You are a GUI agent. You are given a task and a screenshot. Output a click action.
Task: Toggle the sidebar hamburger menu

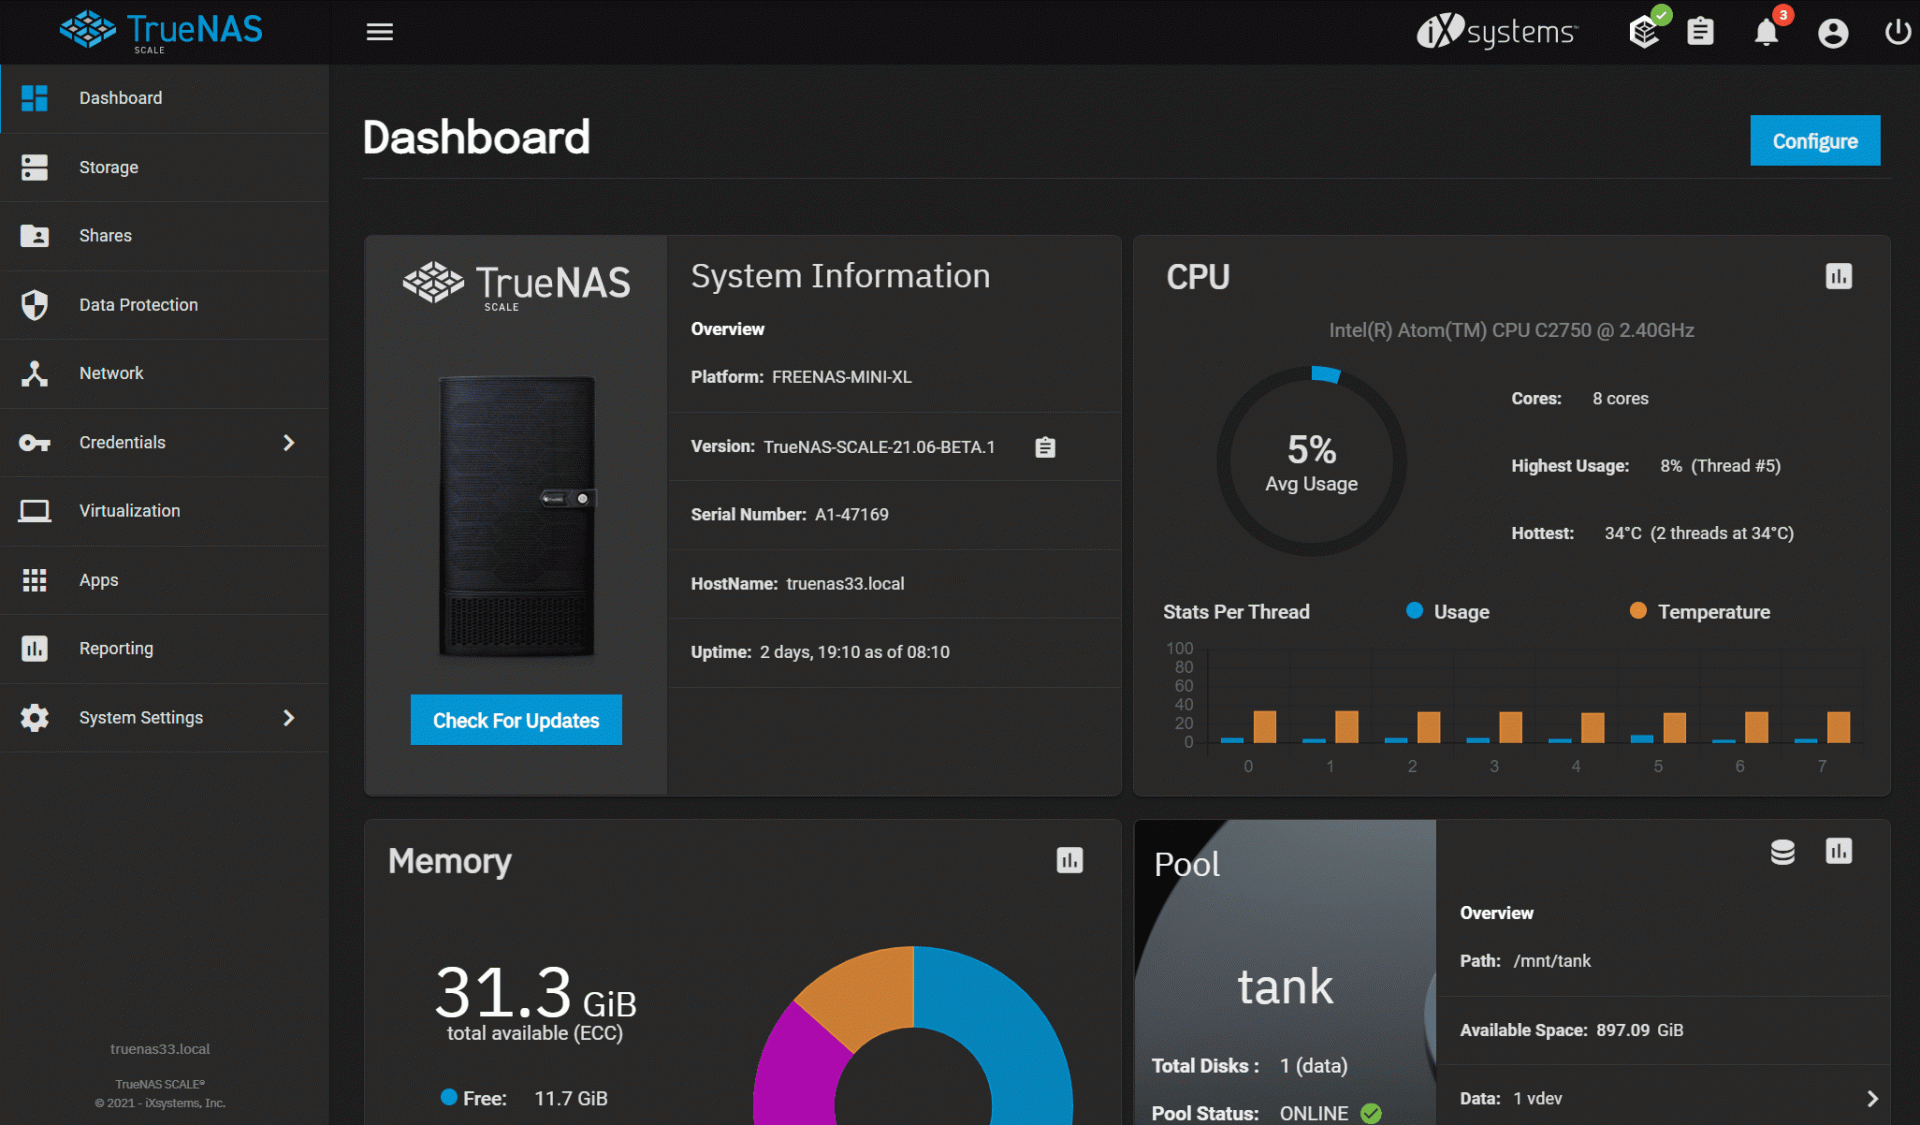379,32
